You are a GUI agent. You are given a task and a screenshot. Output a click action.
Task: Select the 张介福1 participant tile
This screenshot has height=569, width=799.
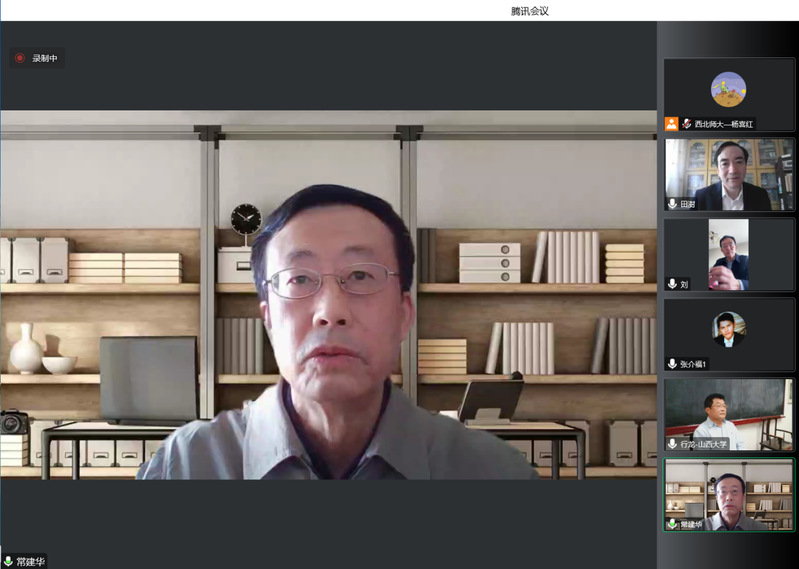coord(728,333)
